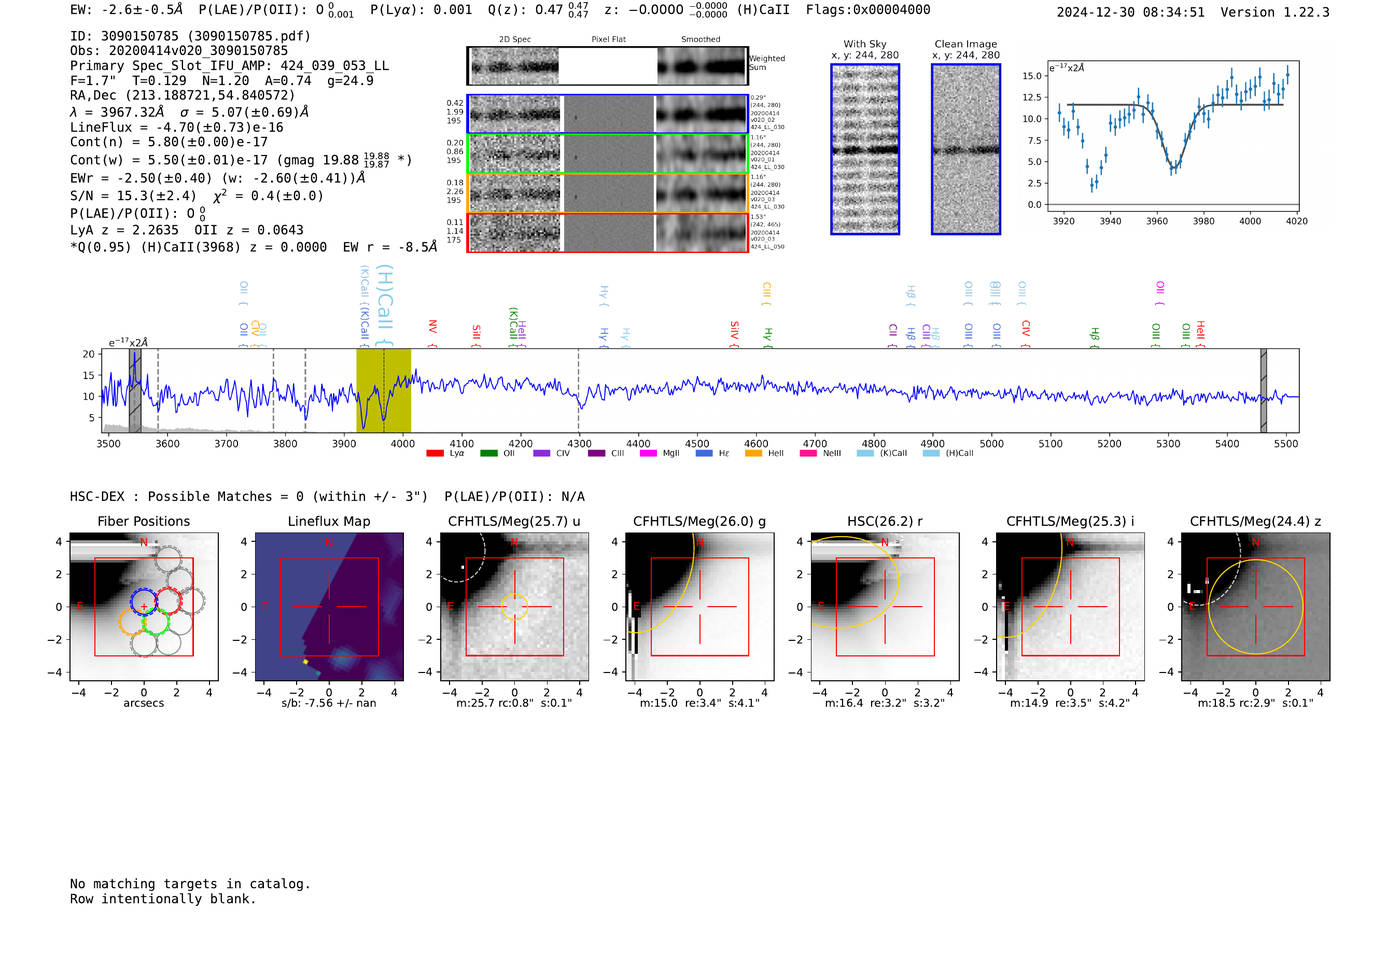1400x953 pixels.
Task: Click the yellow highlighted region in spectrum
Action: [x=384, y=390]
